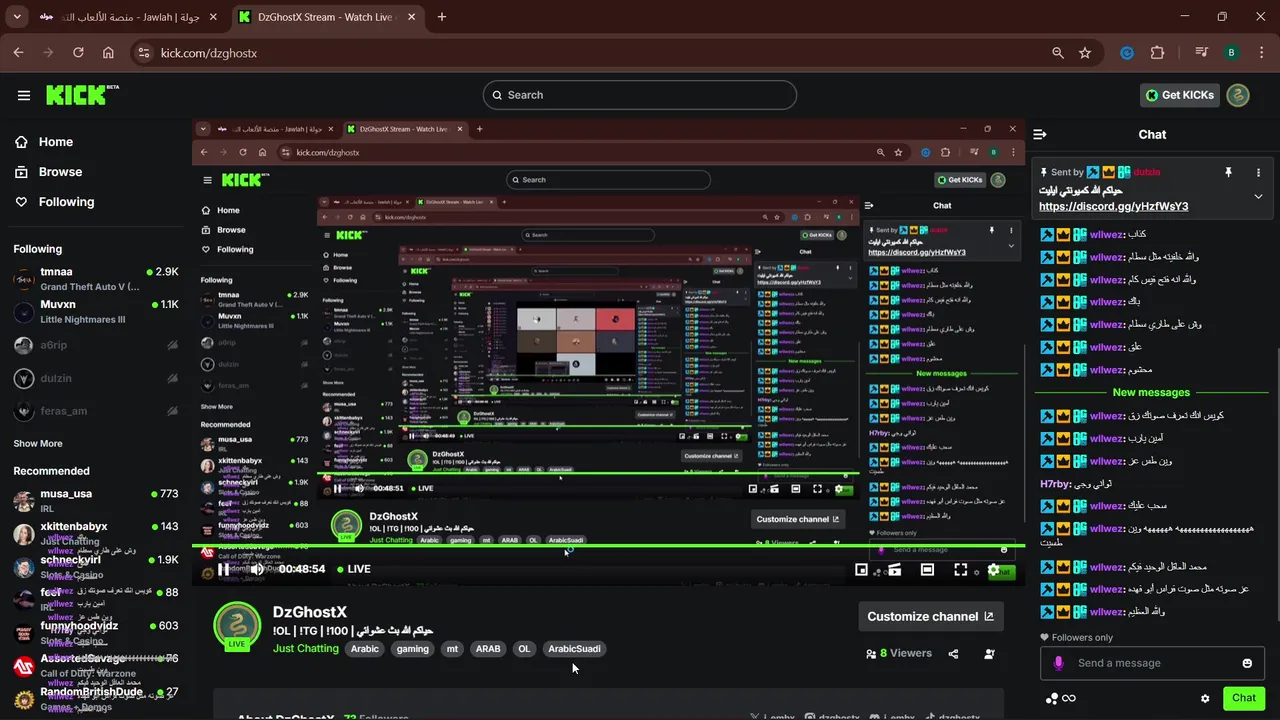Share the DzGhostX stream
1280x720 pixels.
[x=953, y=654]
